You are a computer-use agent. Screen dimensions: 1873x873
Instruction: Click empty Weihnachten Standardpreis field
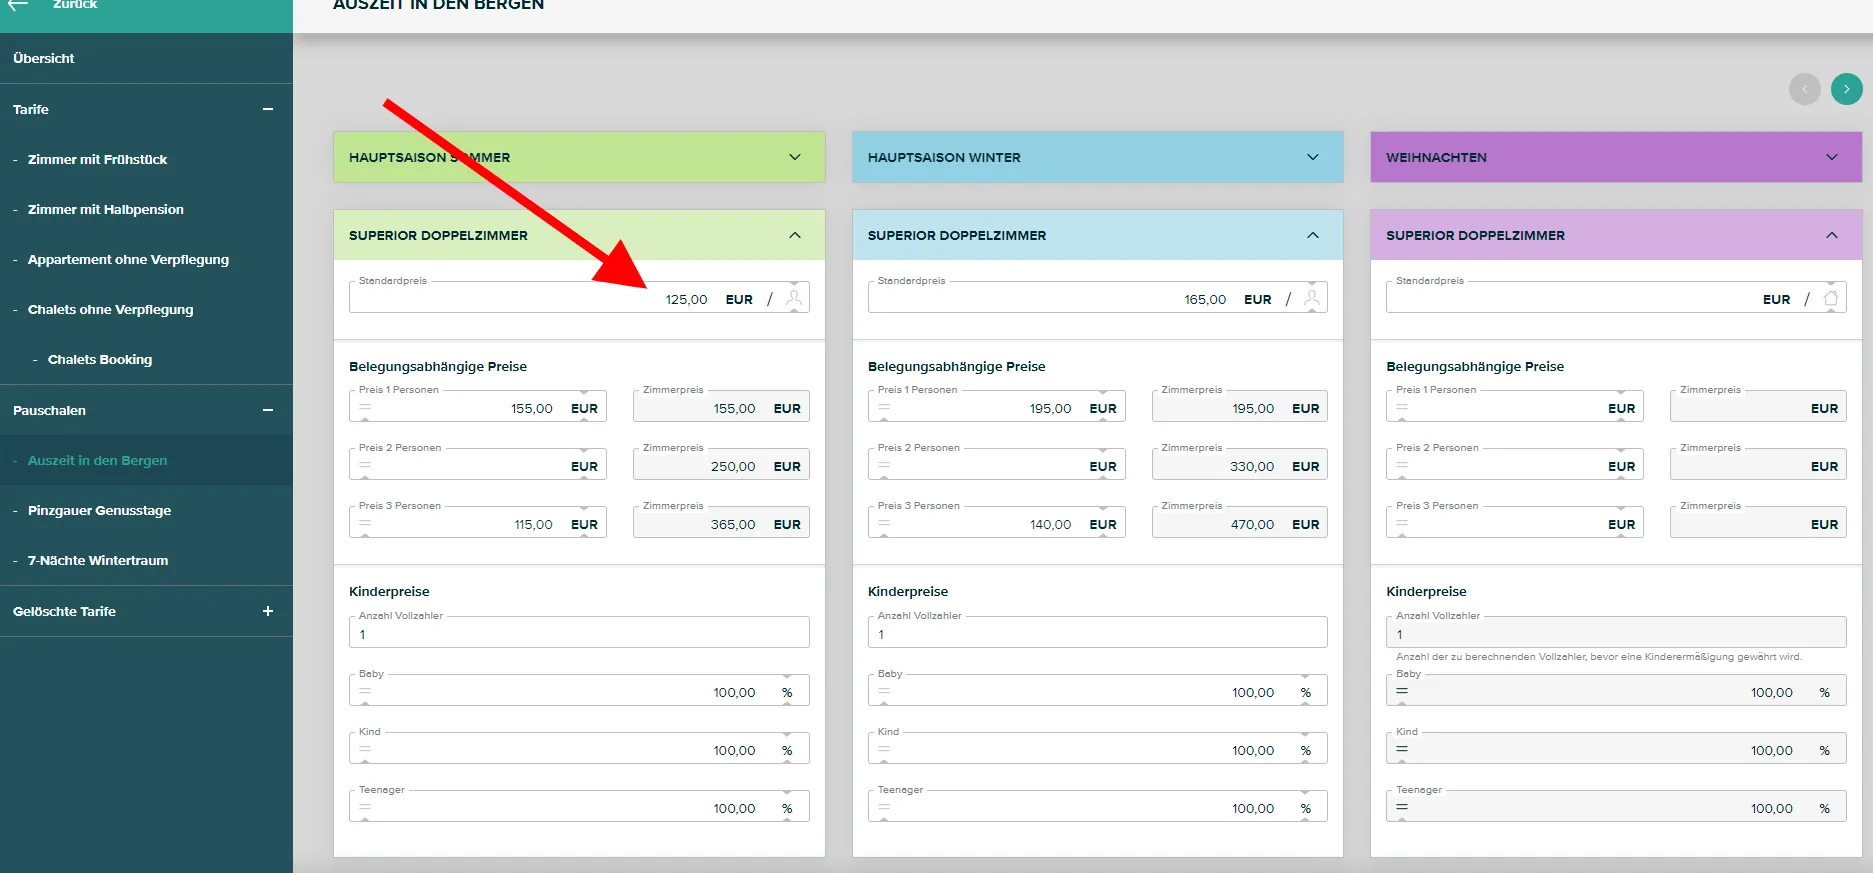click(1616, 298)
